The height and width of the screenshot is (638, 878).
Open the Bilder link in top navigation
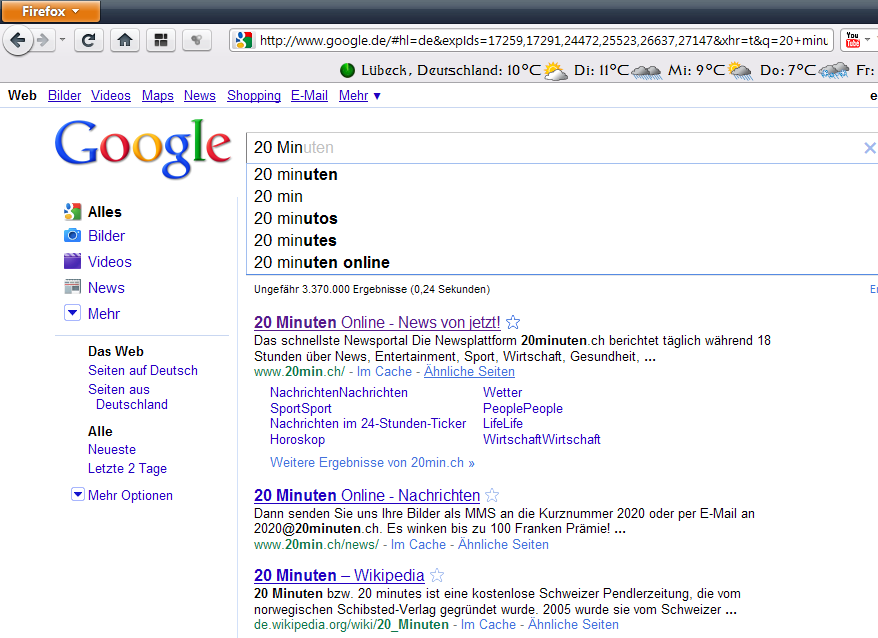click(64, 96)
